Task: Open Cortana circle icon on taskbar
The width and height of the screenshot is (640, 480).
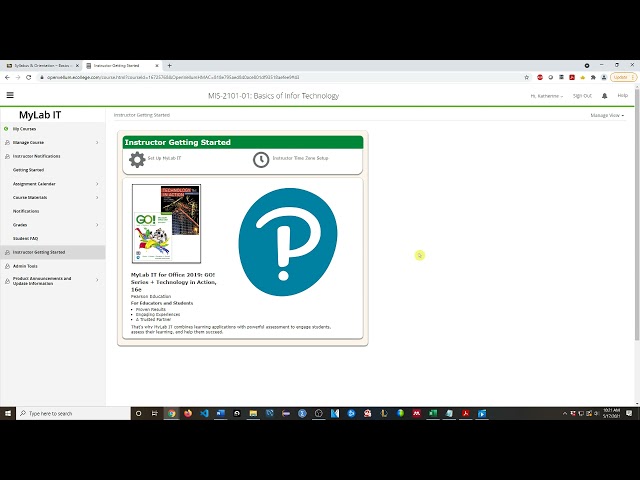Action: (139, 413)
